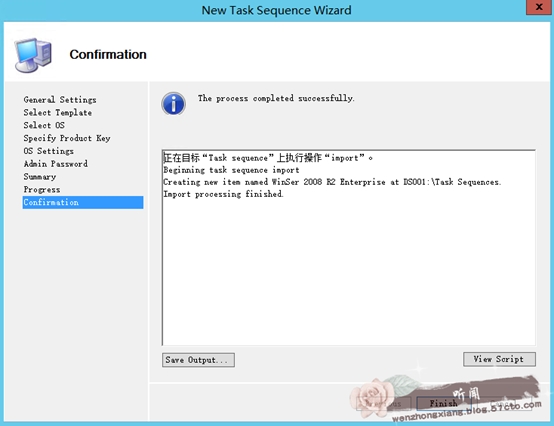Go to the Select Template step

(x=58, y=112)
